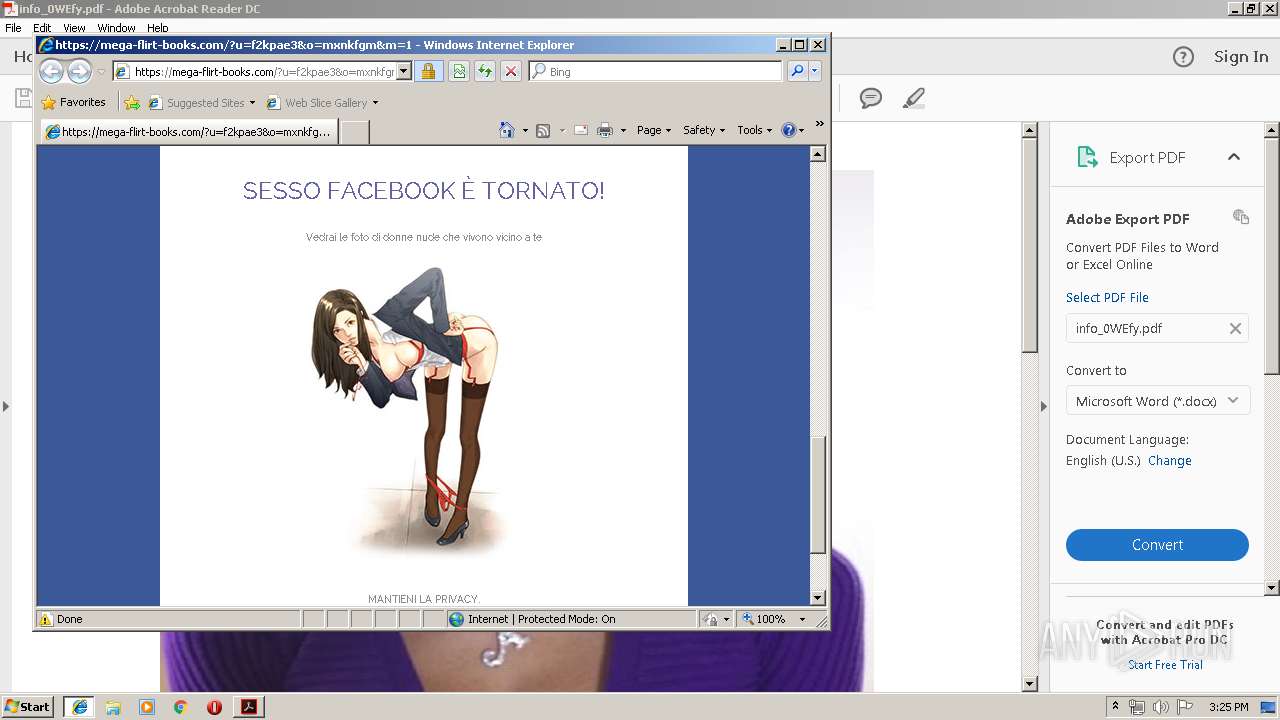Open File menu in Acrobat Reader

click(x=13, y=28)
